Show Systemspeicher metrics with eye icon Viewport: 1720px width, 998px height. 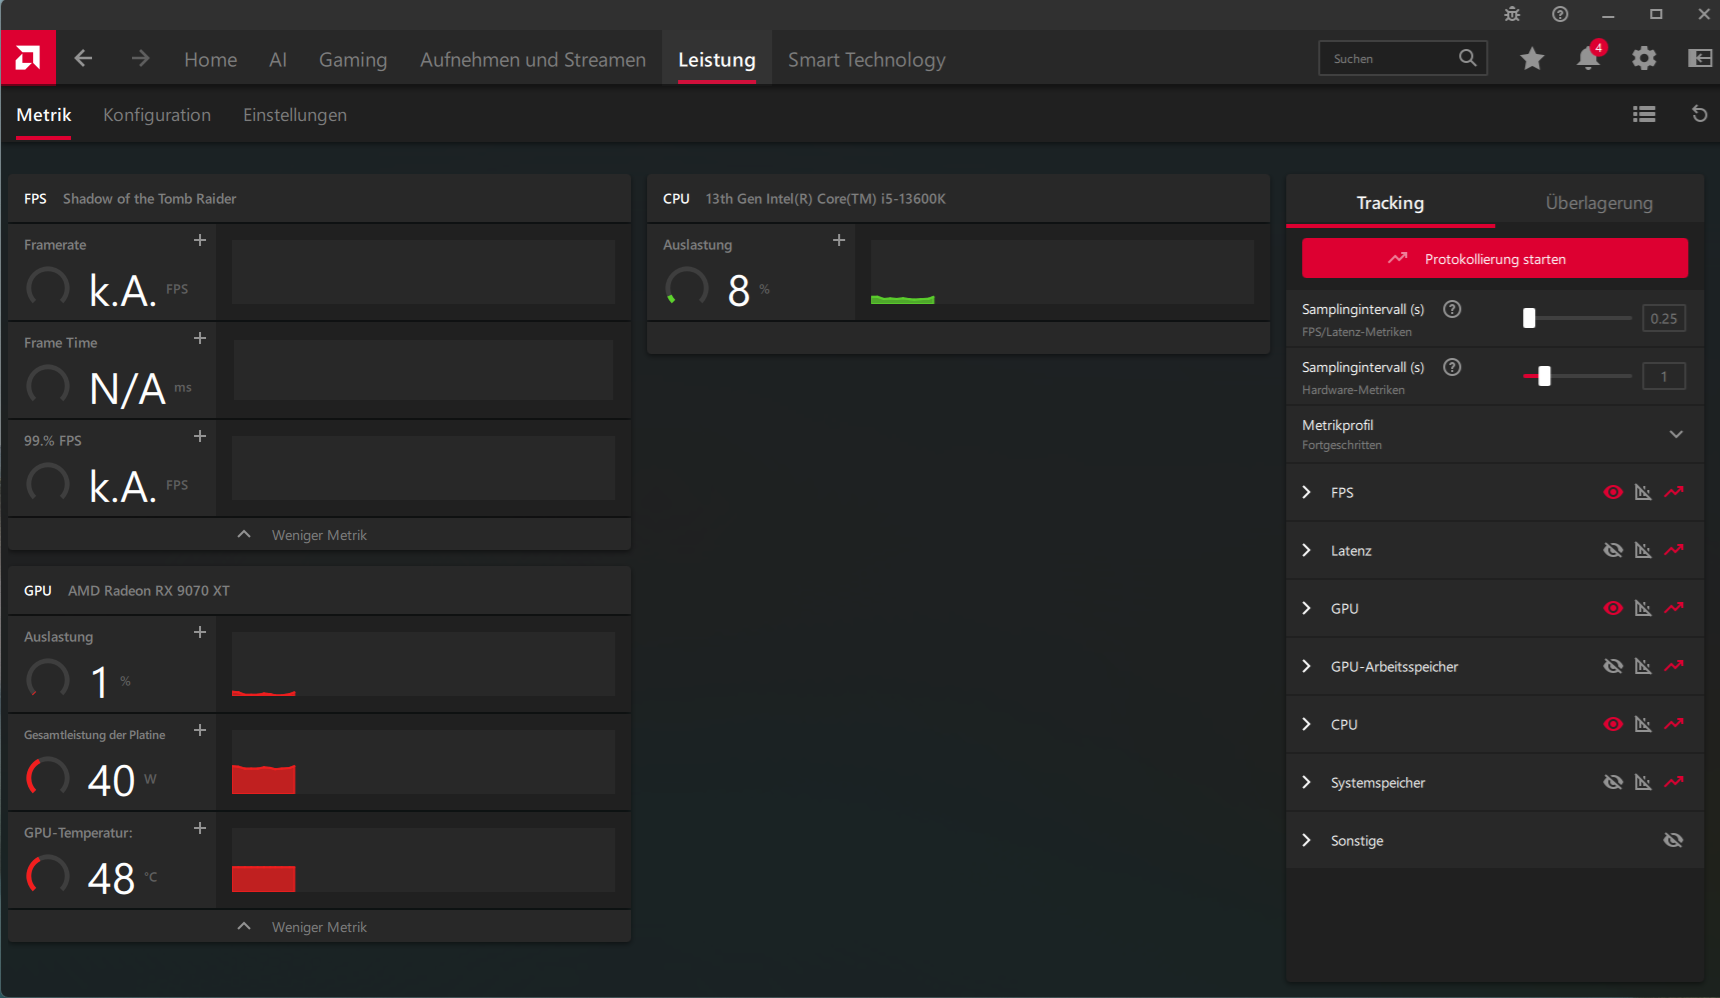coord(1613,782)
